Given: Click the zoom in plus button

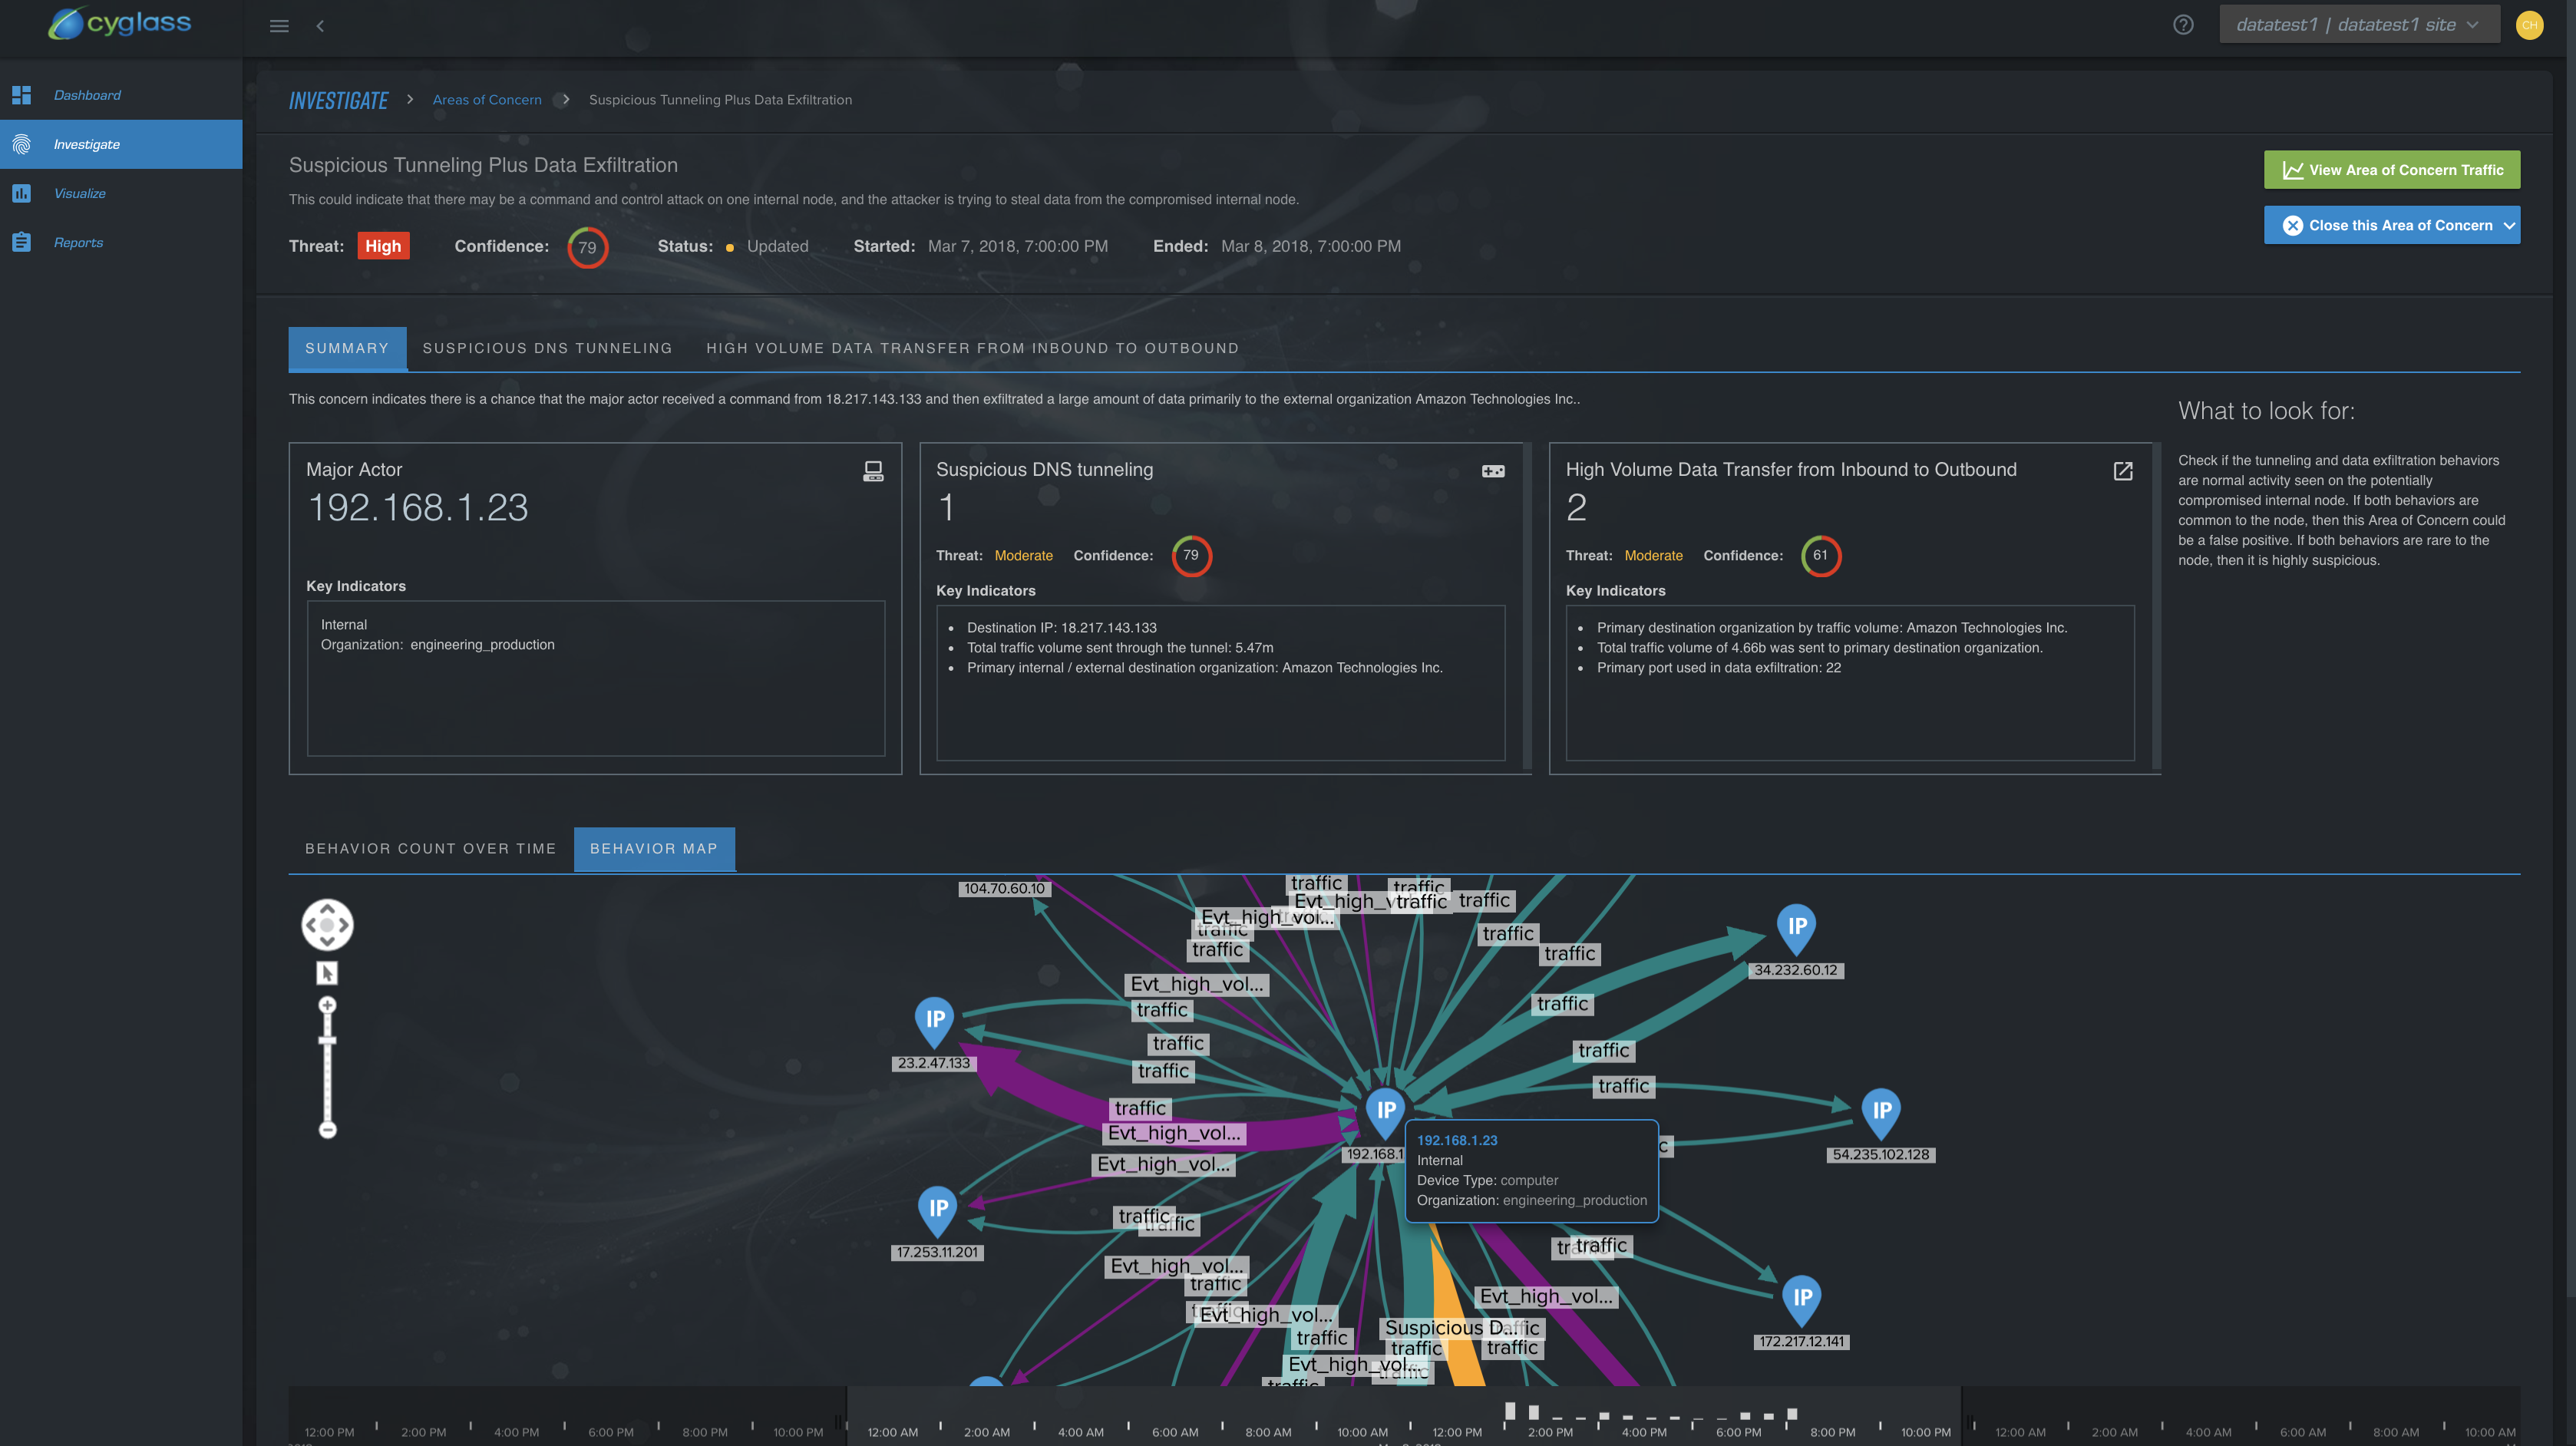Looking at the screenshot, I should (327, 1005).
